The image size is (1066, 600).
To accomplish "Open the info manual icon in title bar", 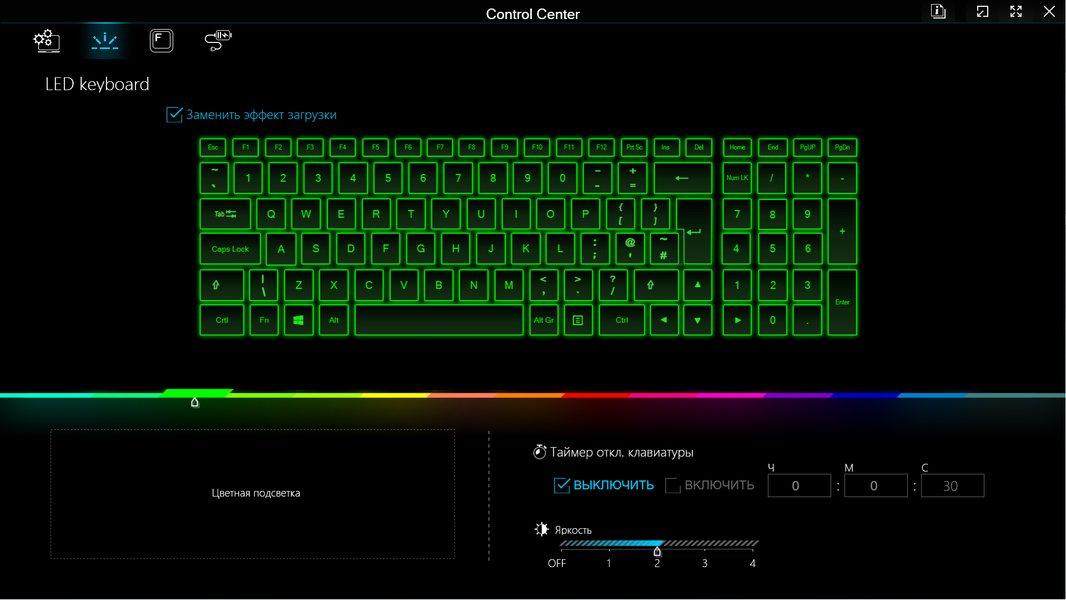I will click(938, 12).
